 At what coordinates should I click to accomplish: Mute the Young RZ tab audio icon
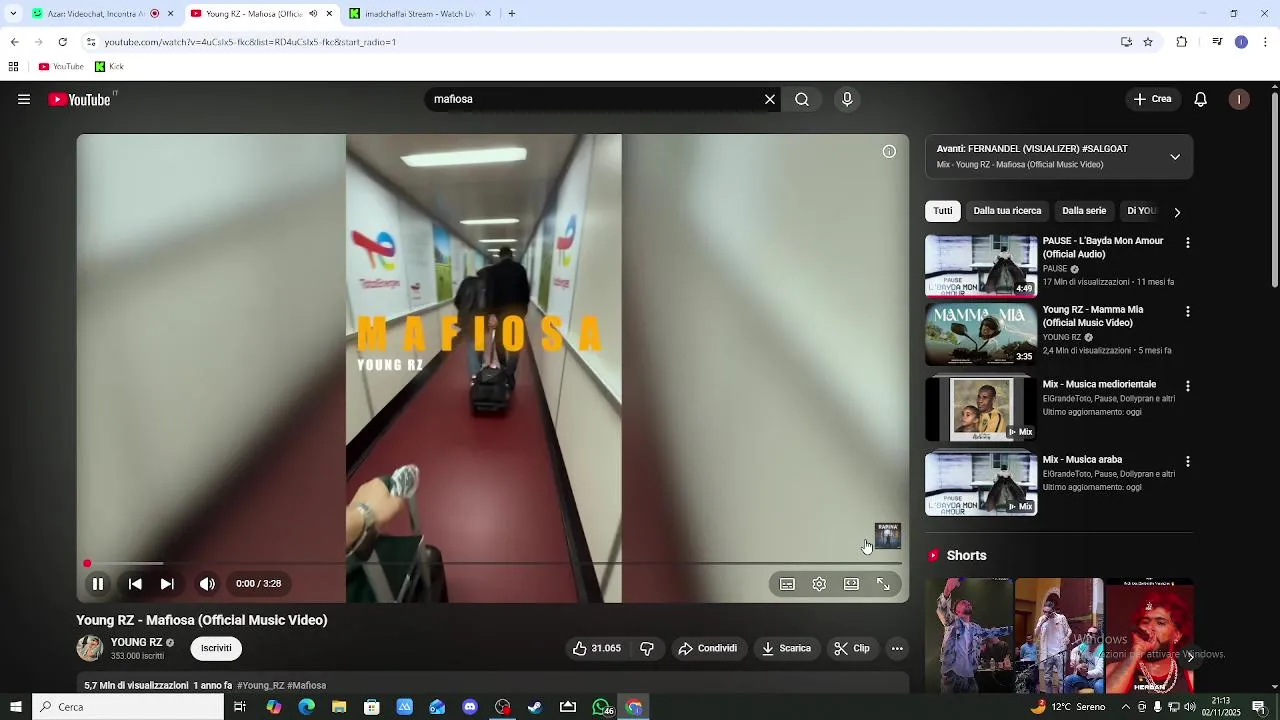[313, 14]
